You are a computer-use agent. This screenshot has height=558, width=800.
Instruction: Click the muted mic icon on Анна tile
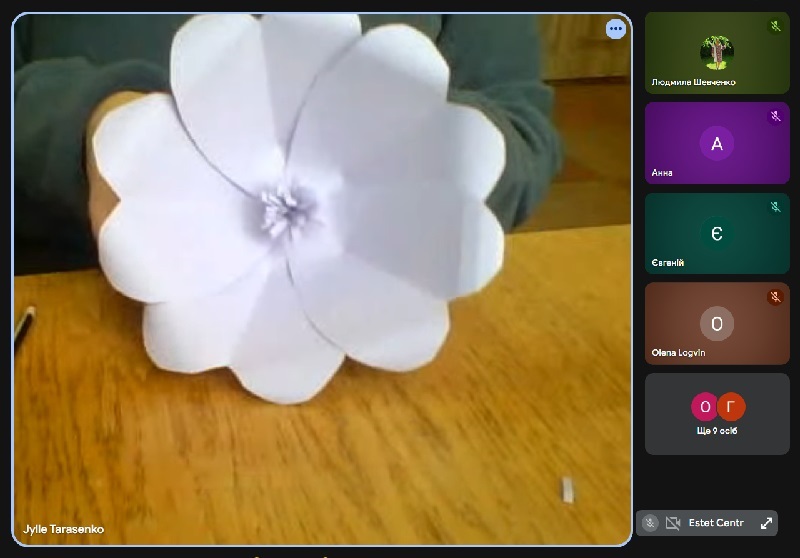pyautogui.click(x=775, y=117)
